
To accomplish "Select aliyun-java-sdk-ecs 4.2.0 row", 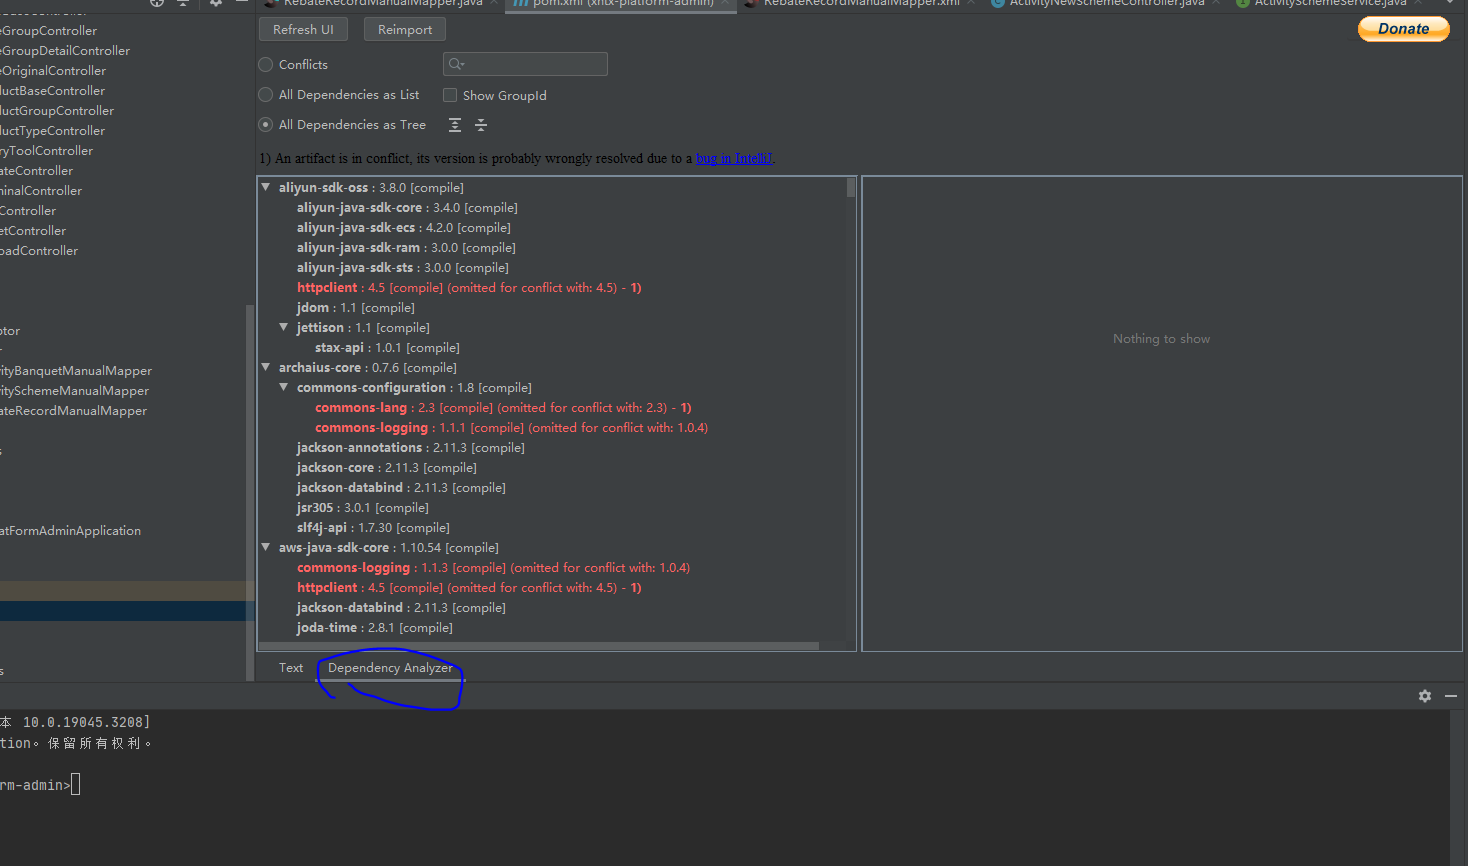I will [x=403, y=227].
